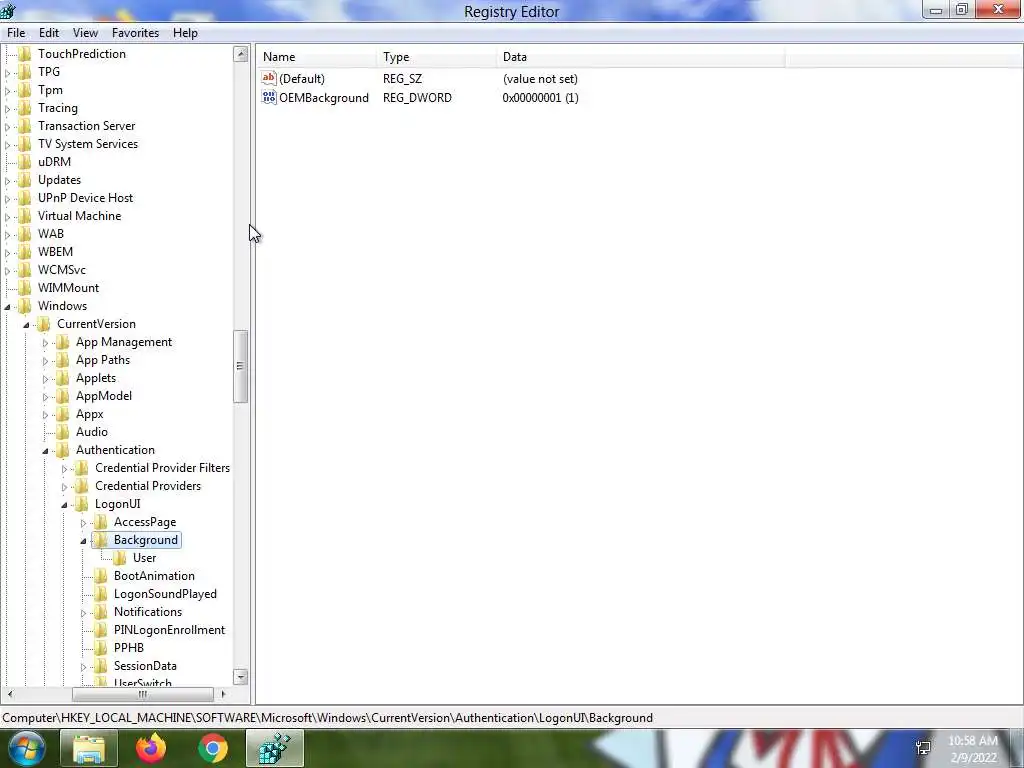This screenshot has height=768, width=1024.
Task: Click Registry Editor taskbar icon
Action: coord(275,748)
